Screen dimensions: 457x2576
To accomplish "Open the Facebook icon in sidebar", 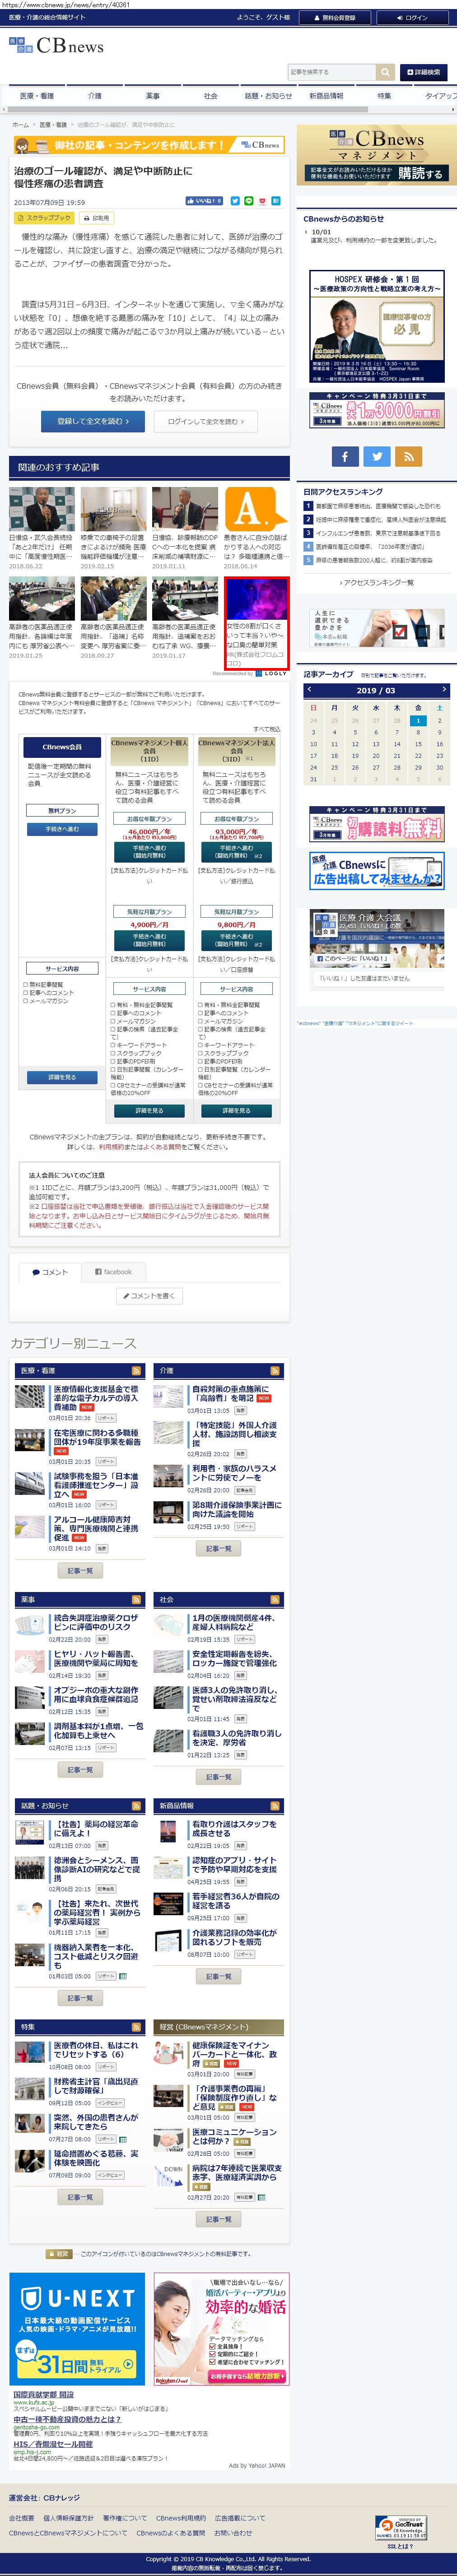I will 344,456.
